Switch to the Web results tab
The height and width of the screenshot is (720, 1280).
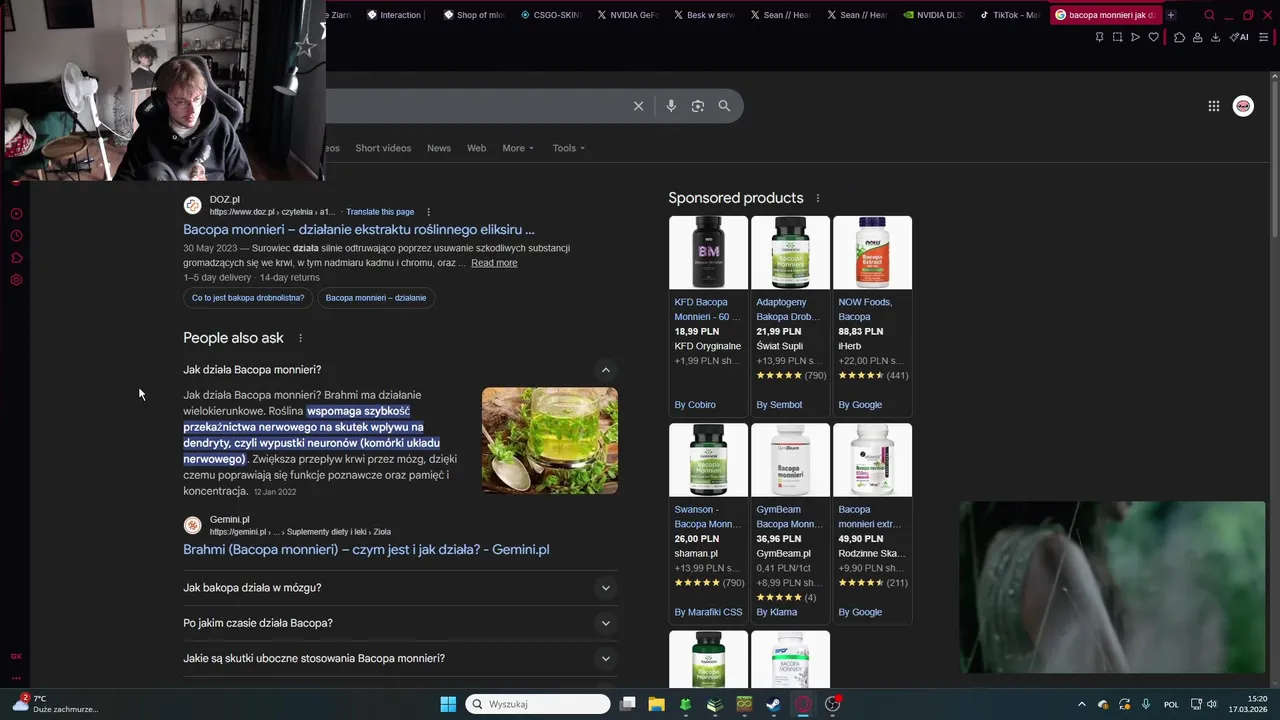click(x=476, y=148)
